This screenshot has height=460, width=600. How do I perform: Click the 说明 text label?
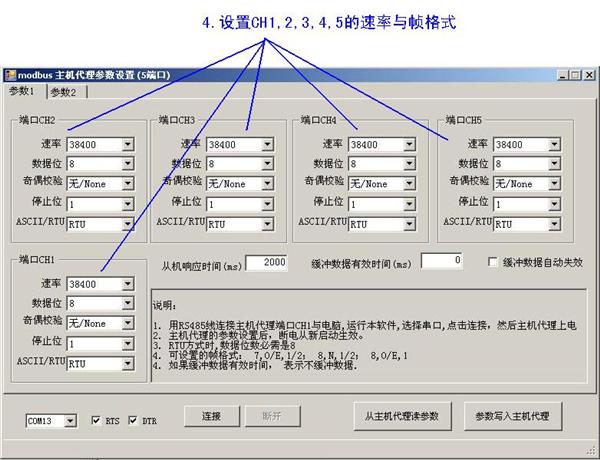(165, 306)
